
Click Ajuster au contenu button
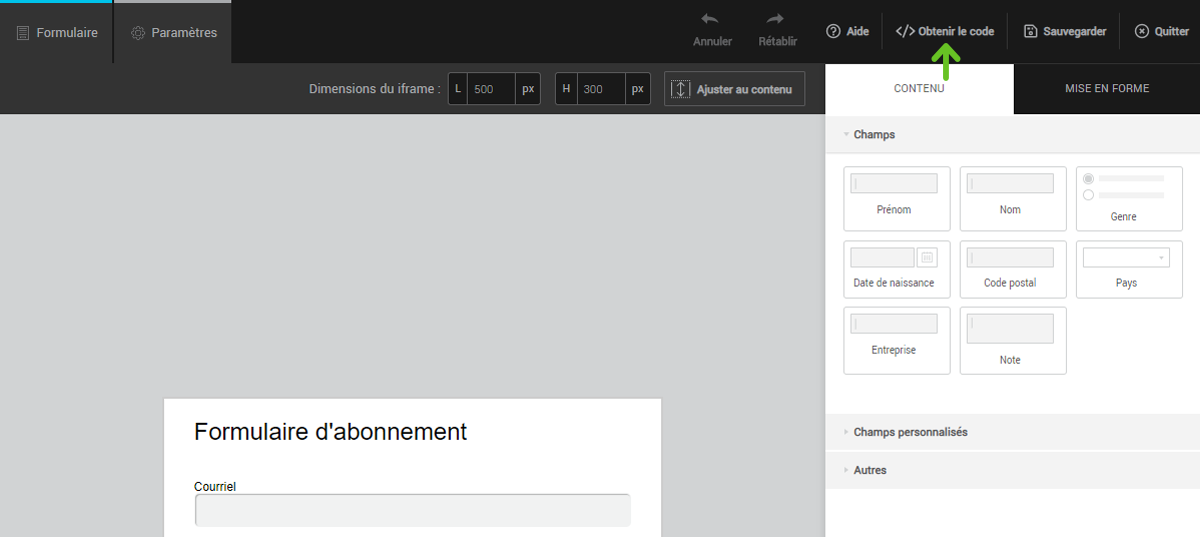(734, 89)
